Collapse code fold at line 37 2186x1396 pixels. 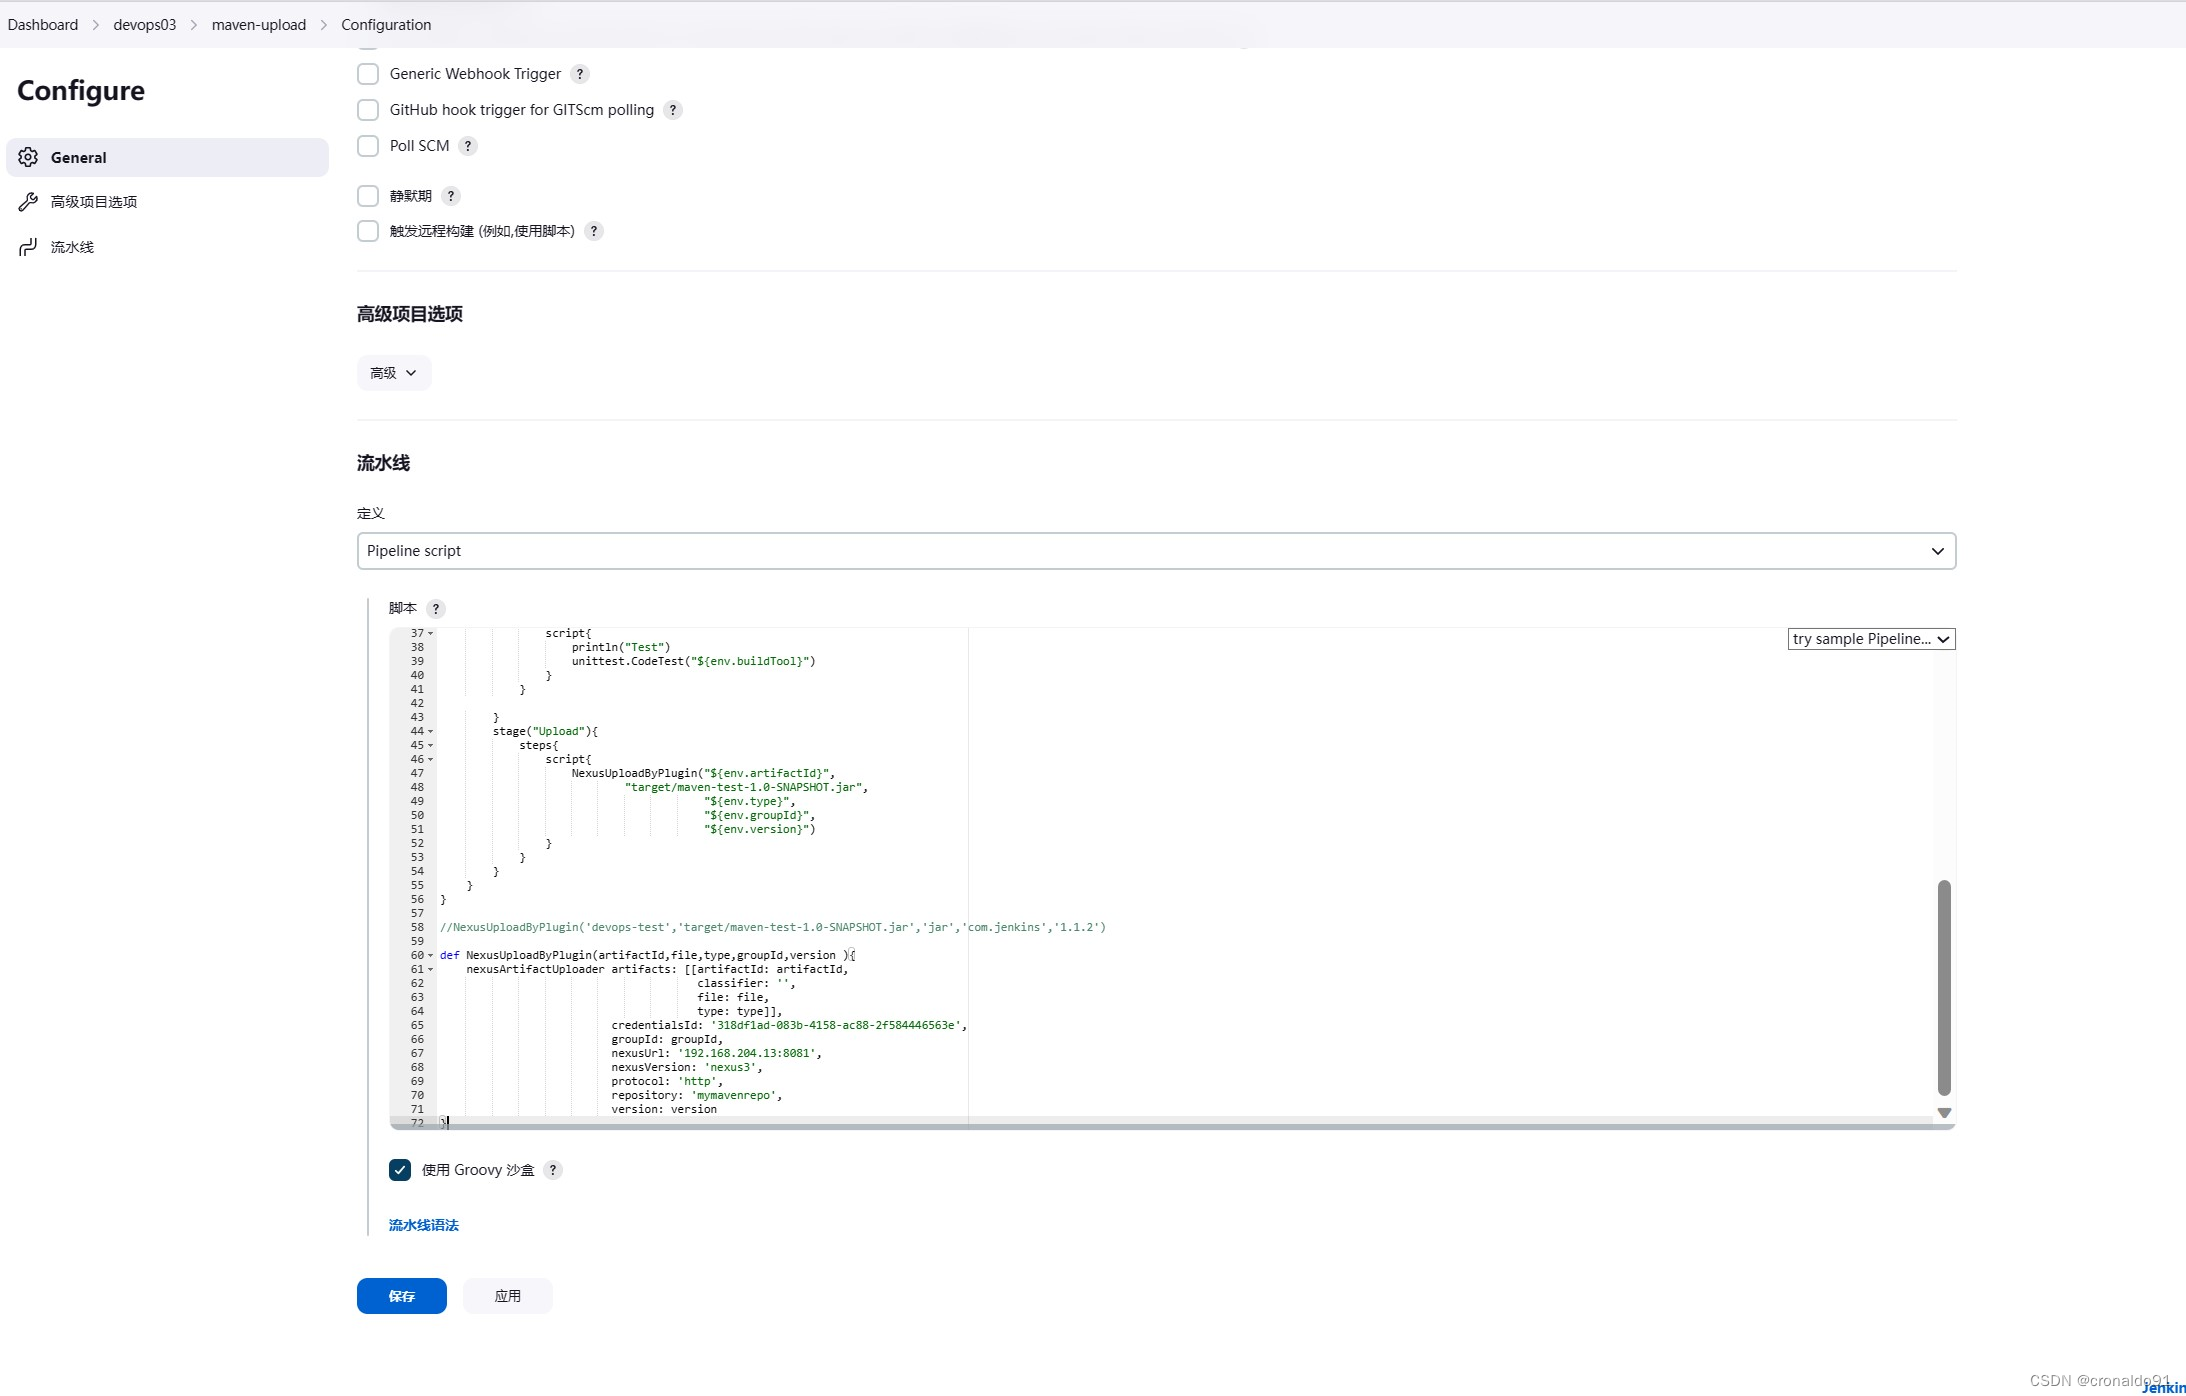(431, 633)
